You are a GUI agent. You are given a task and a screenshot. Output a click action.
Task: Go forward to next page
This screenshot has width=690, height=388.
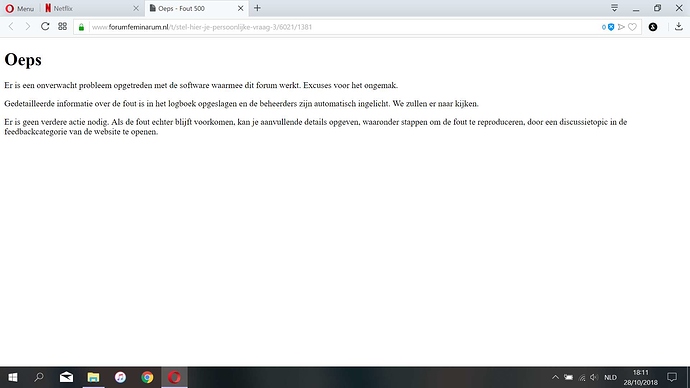tap(28, 27)
